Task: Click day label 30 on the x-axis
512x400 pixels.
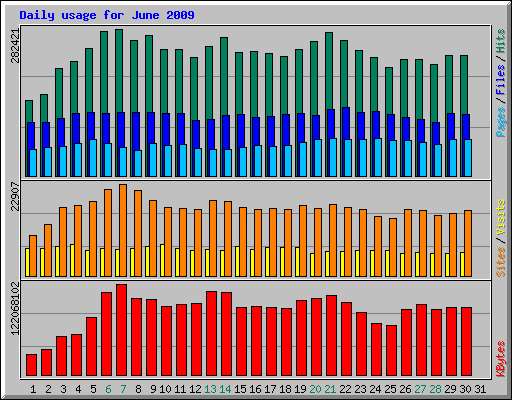Action: coord(465,389)
